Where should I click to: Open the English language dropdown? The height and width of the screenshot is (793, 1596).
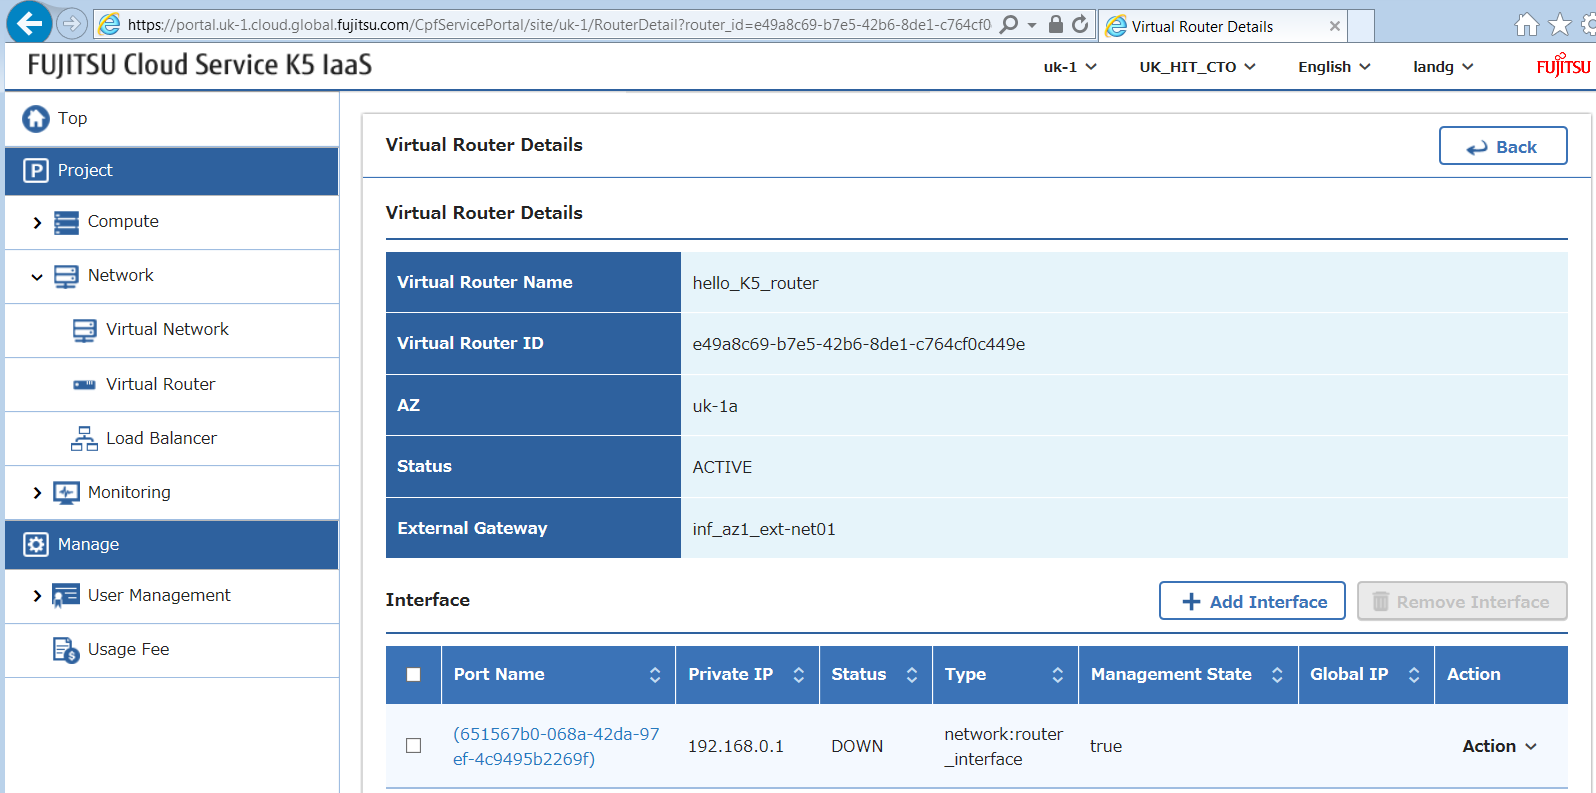tap(1334, 67)
